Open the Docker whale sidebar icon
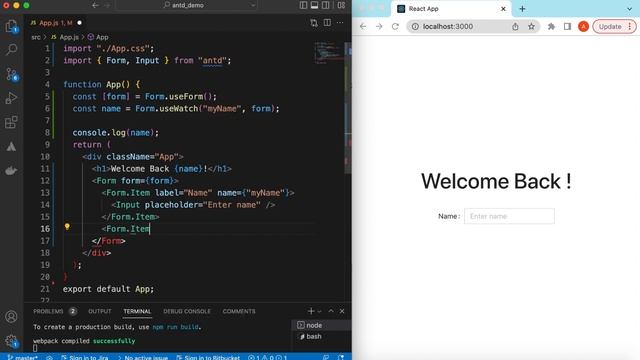Image resolution: width=640 pixels, height=360 pixels. tap(11, 171)
